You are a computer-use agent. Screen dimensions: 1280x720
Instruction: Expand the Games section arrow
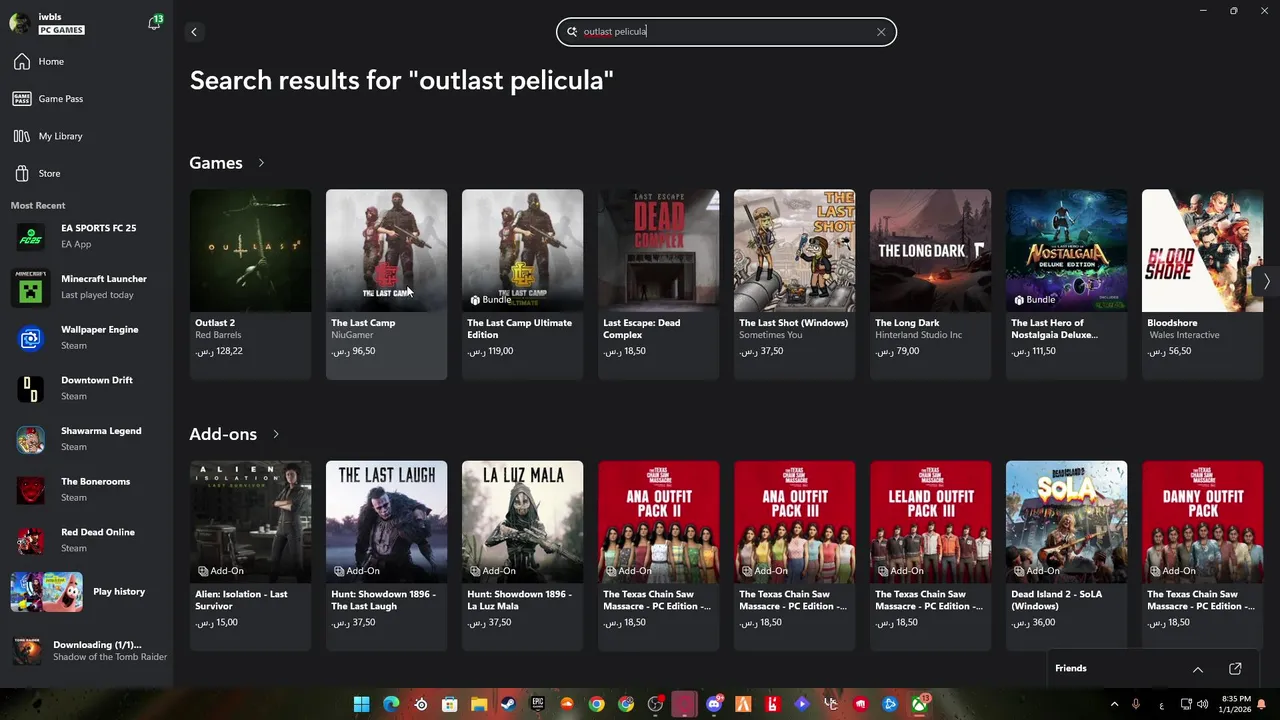(x=261, y=163)
